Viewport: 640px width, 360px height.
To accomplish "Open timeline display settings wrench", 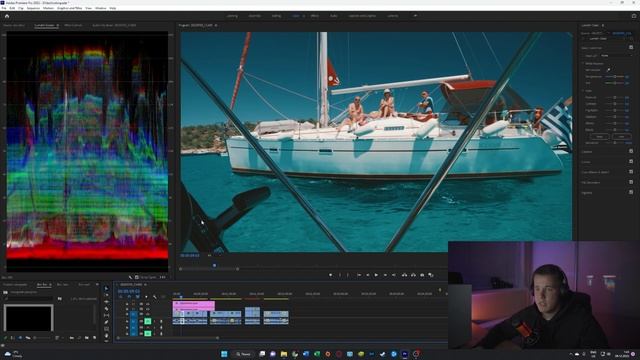I will (x=155, y=297).
